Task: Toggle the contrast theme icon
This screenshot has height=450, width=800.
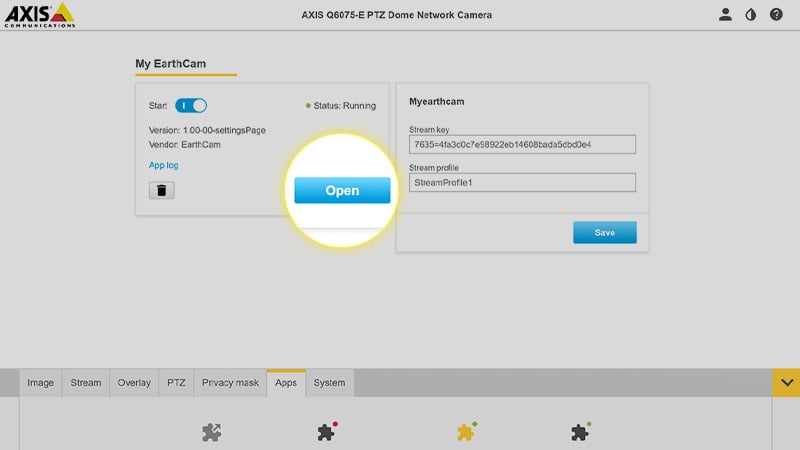Action: [x=751, y=14]
